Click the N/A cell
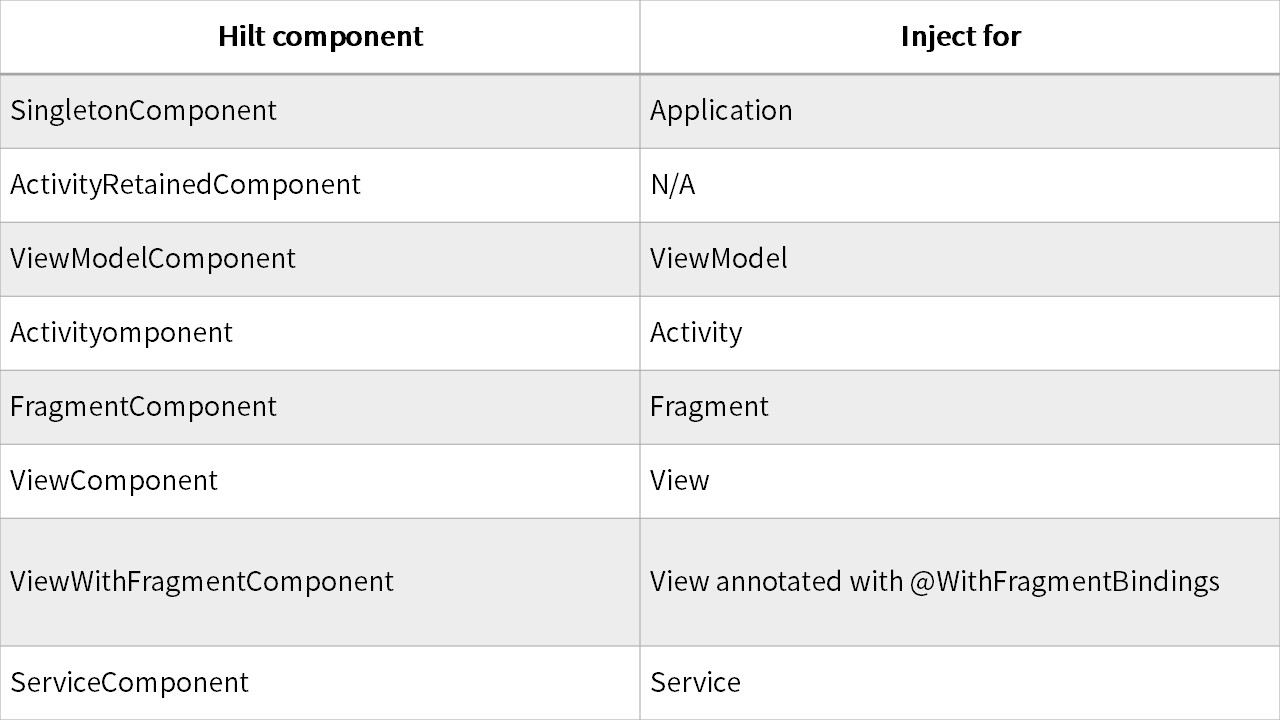This screenshot has height=720, width=1280. (672, 185)
